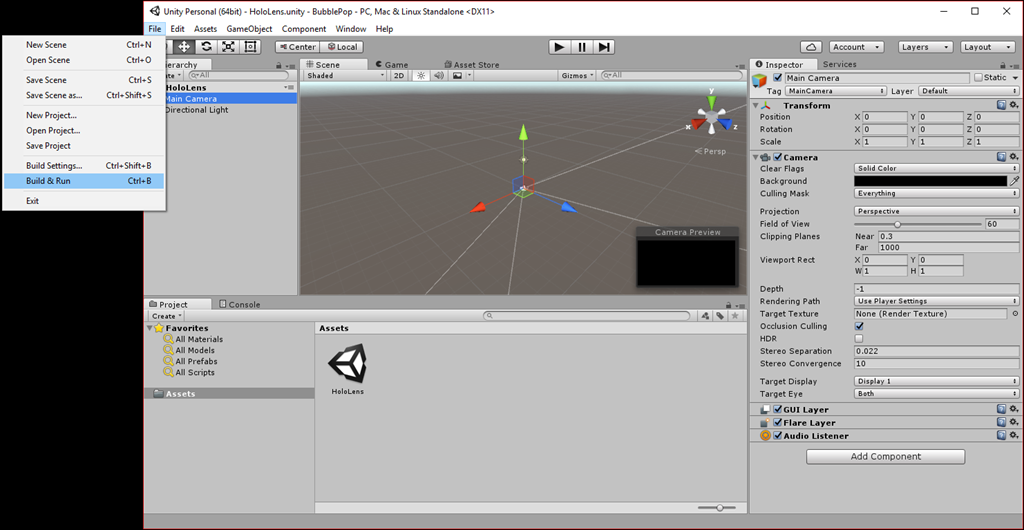
Task: Open Transform component gear settings
Action: [x=1014, y=105]
